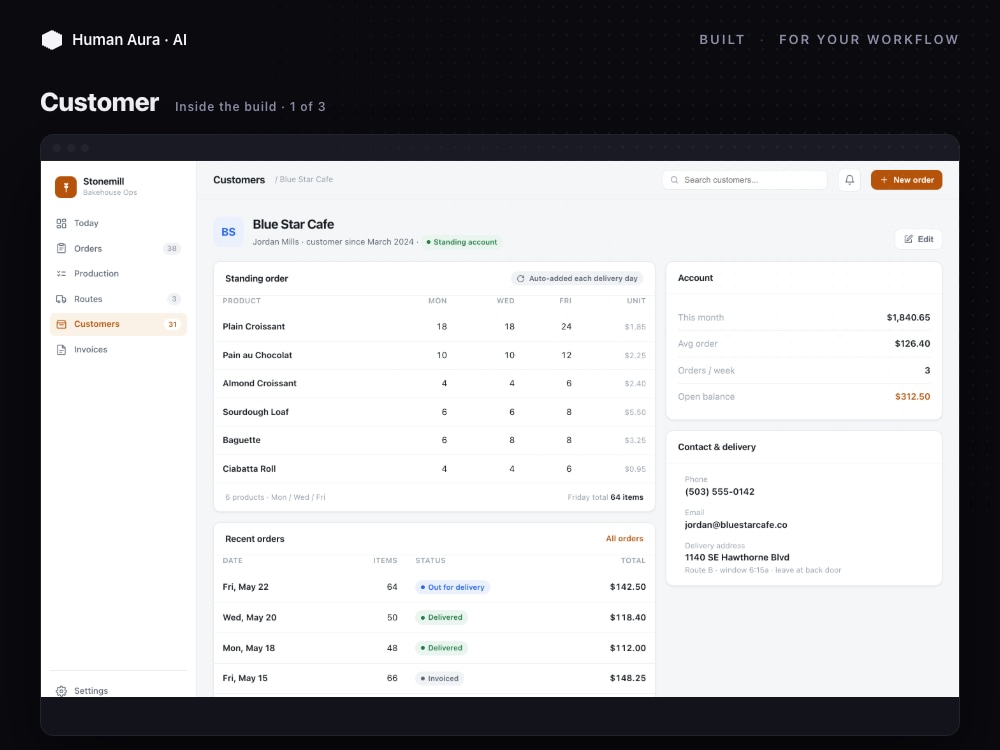Screen dimensions: 1000x750
Task: Click the Routes count badge 3
Action: tap(174, 299)
